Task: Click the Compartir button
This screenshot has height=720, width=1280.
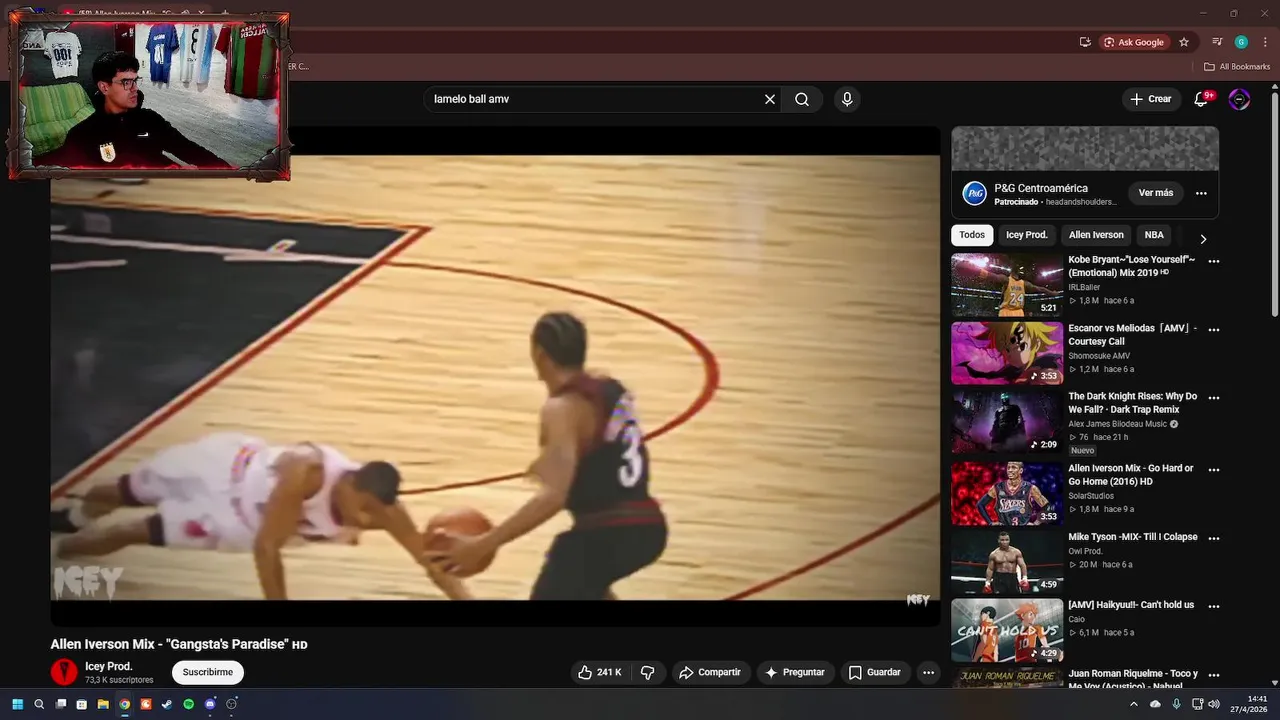Action: 711,672
